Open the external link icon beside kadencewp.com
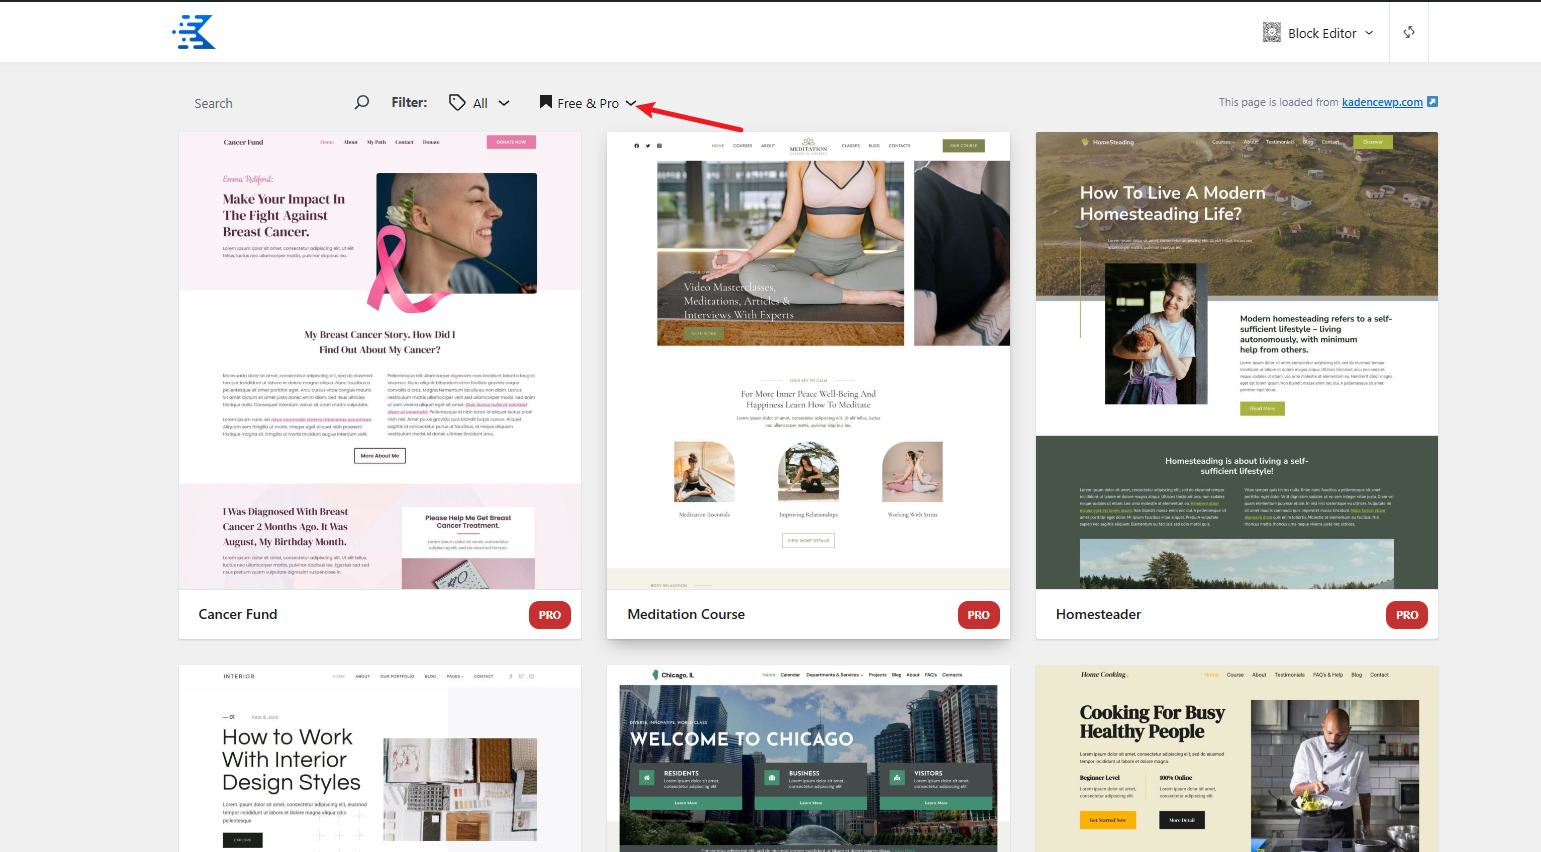This screenshot has width=1541, height=852. (1432, 102)
